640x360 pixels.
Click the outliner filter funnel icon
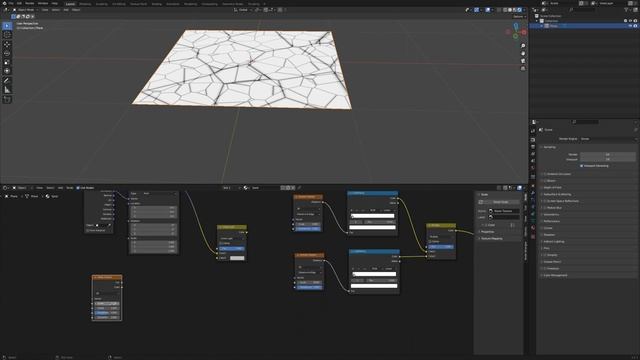627,10
